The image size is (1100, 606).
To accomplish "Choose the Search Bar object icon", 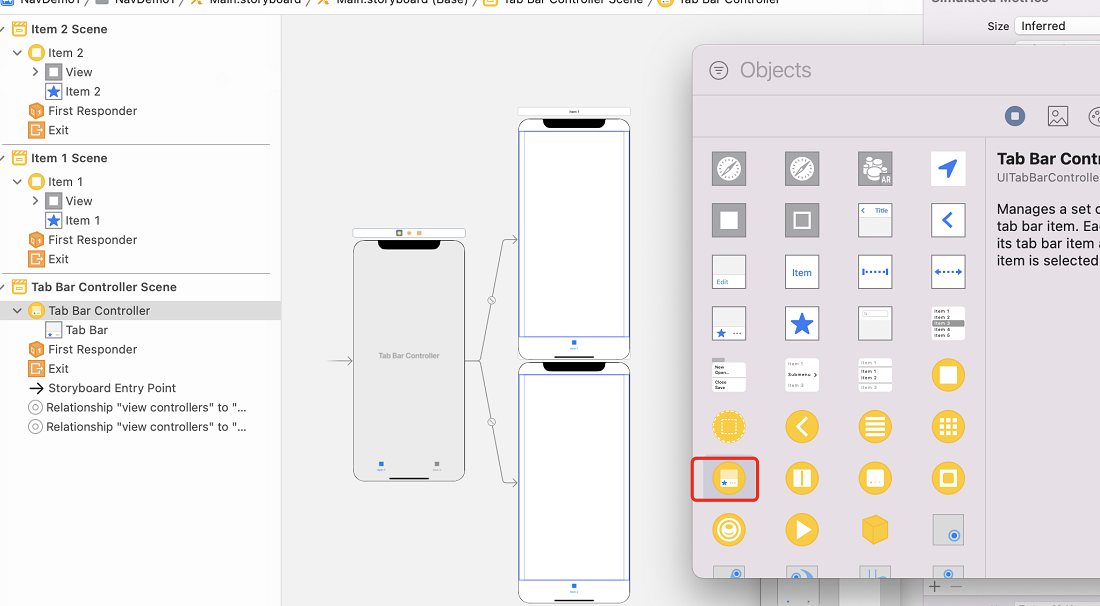I will 875,323.
